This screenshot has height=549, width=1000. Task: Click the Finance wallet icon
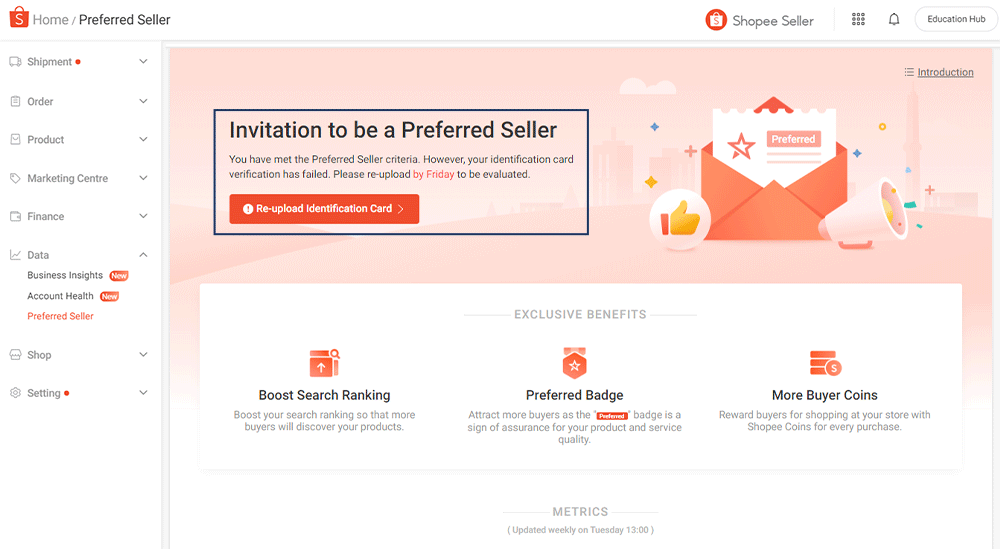point(15,216)
